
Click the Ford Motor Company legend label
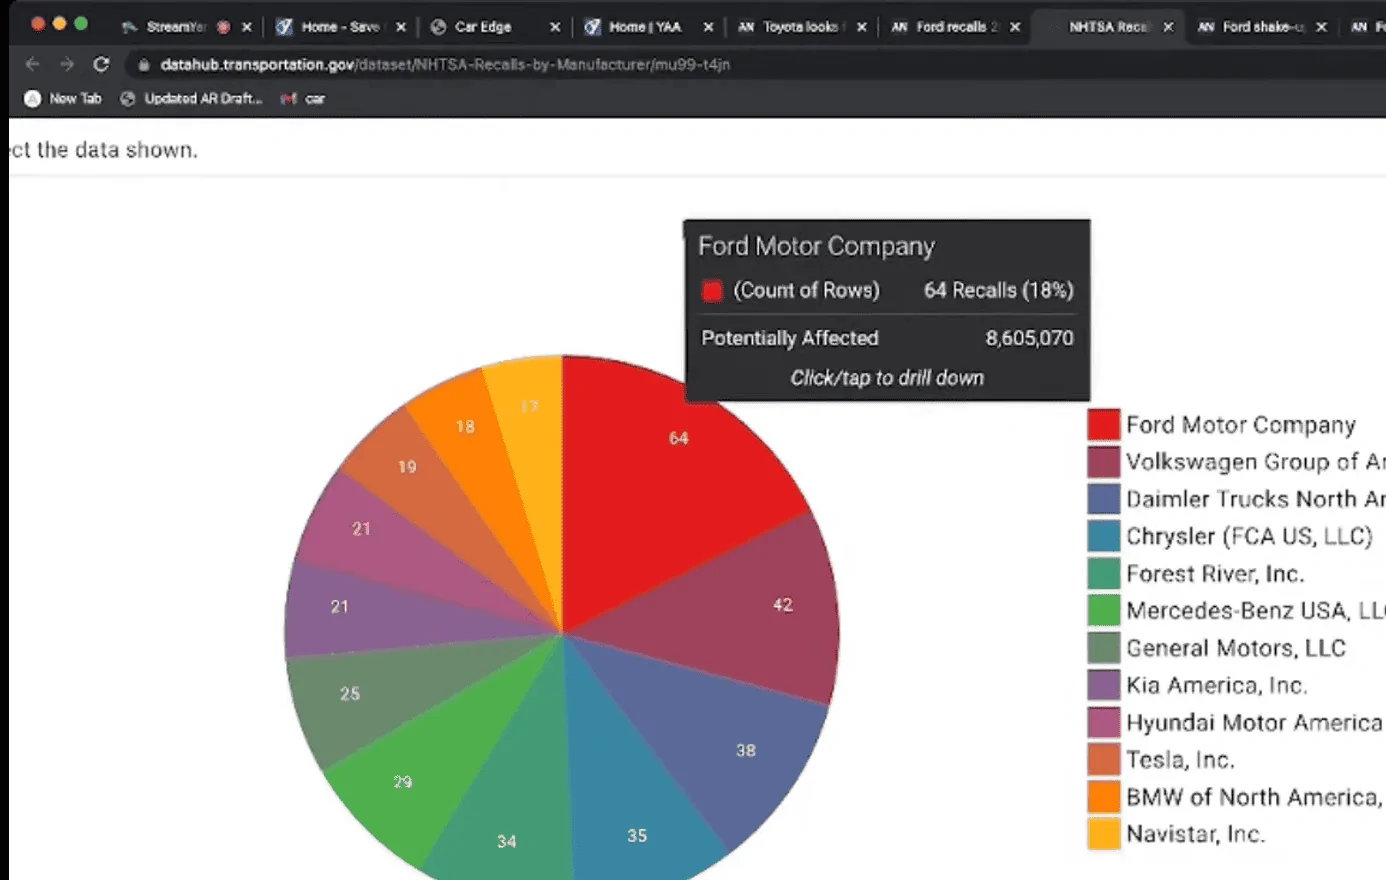click(x=1241, y=425)
